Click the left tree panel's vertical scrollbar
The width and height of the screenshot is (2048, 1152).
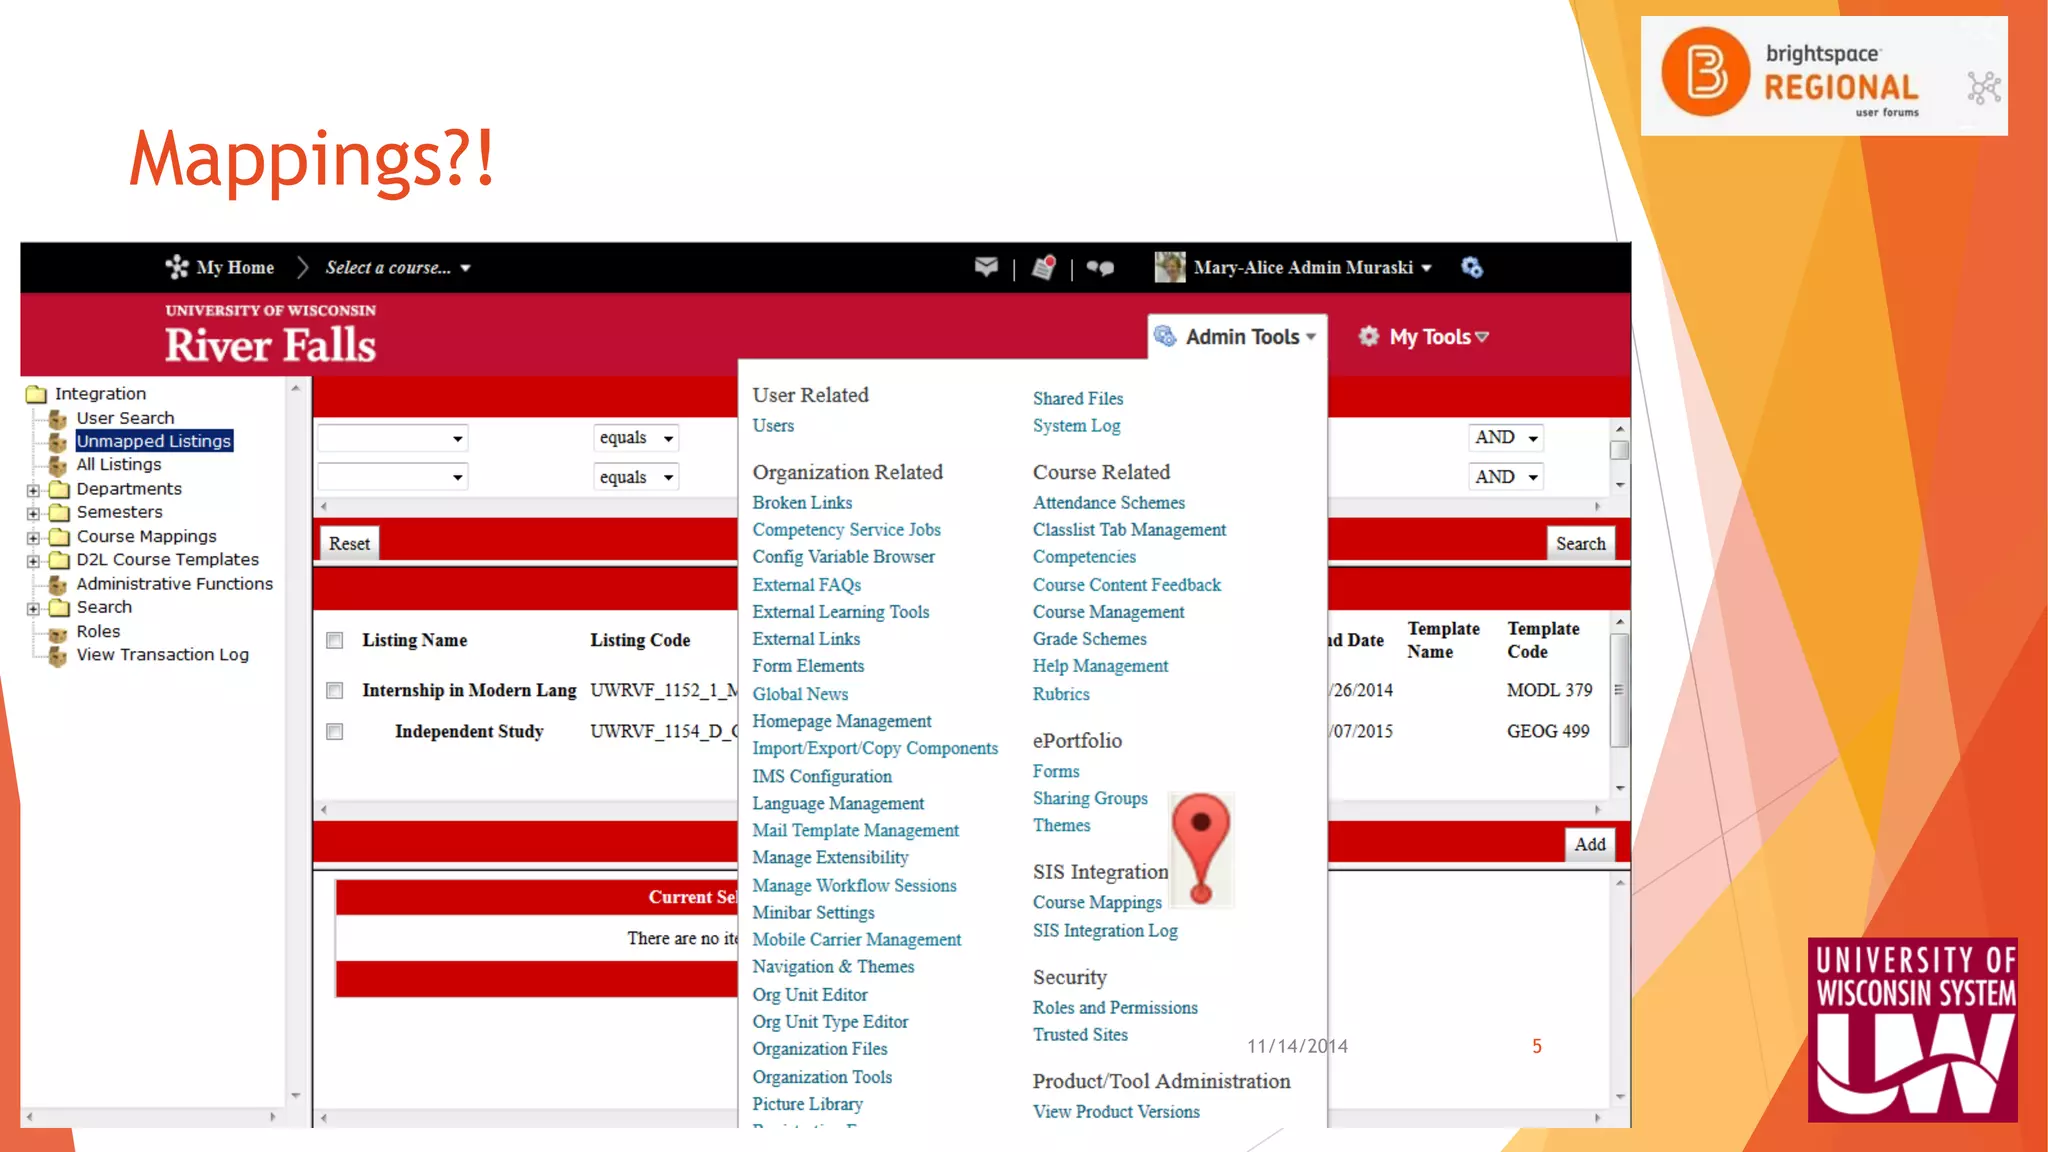pos(296,740)
